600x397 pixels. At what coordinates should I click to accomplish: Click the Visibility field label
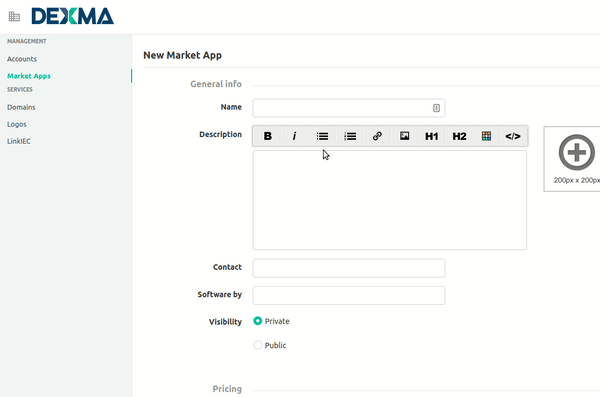click(225, 322)
